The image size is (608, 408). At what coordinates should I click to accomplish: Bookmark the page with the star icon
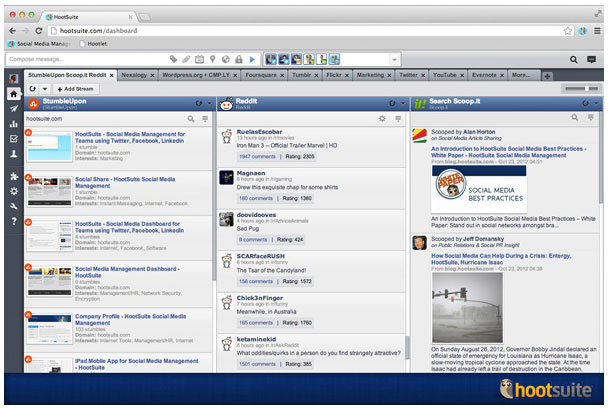(x=568, y=31)
